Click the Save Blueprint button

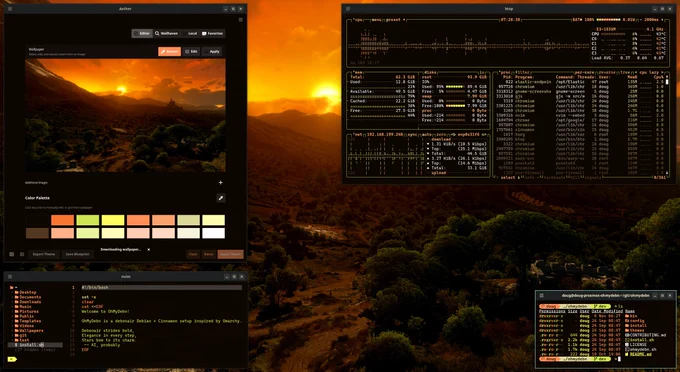77,255
